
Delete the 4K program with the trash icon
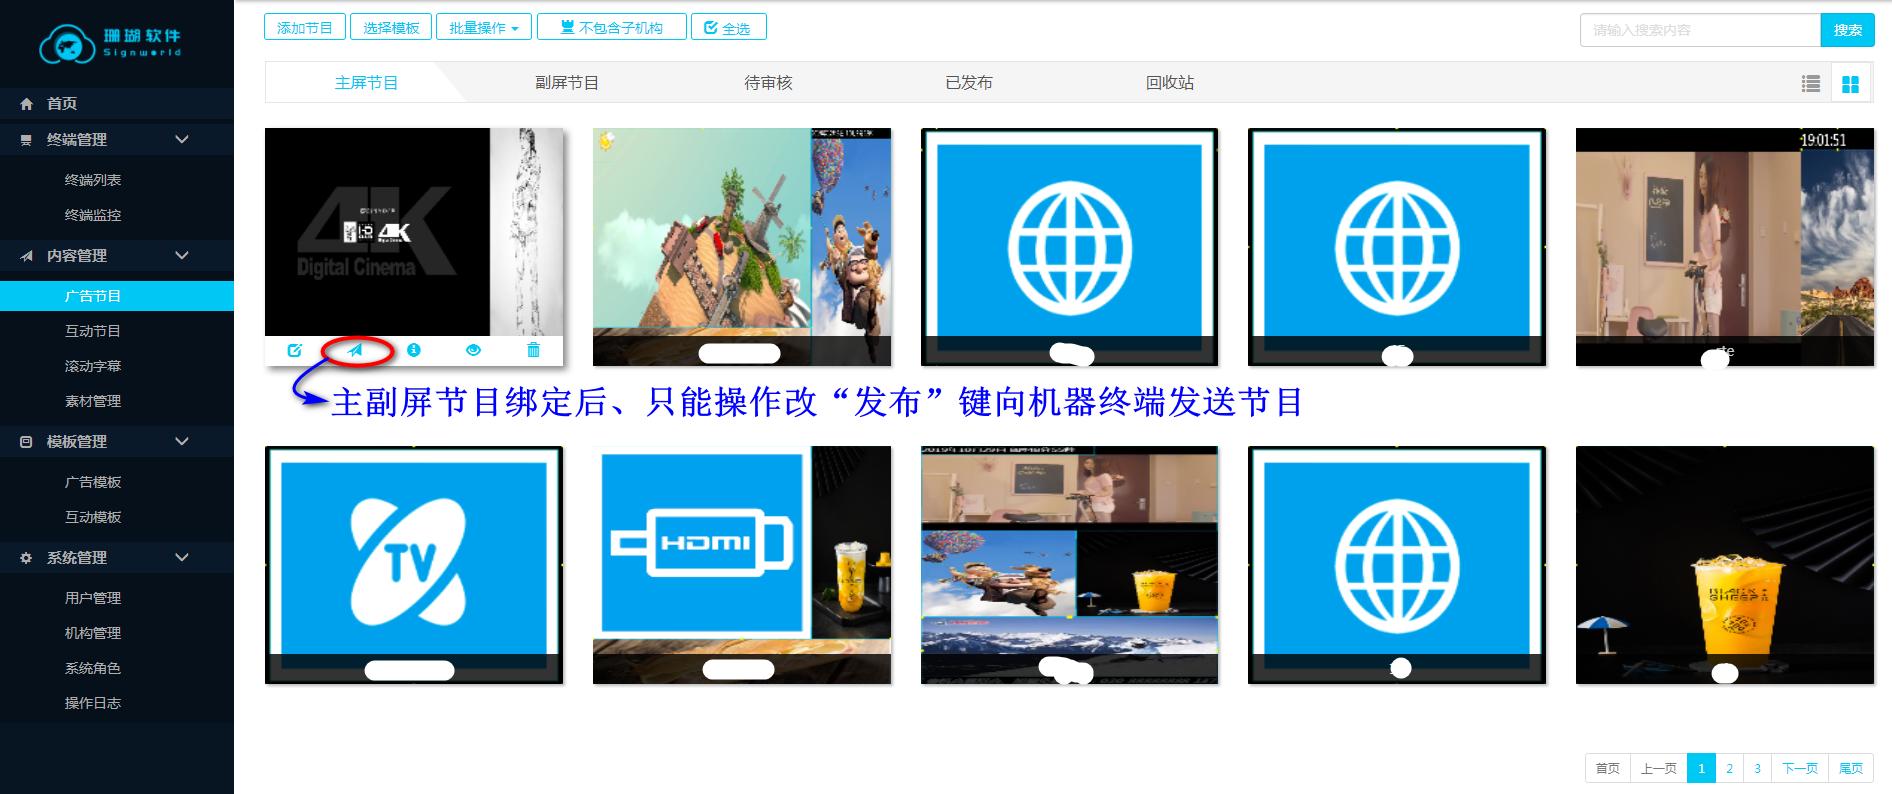point(533,350)
